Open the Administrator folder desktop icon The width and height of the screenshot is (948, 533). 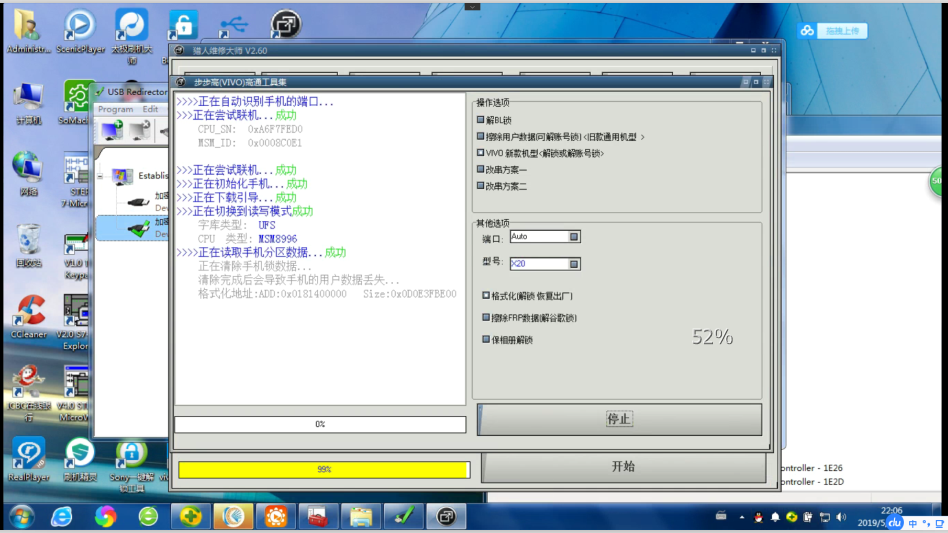pyautogui.click(x=28, y=31)
